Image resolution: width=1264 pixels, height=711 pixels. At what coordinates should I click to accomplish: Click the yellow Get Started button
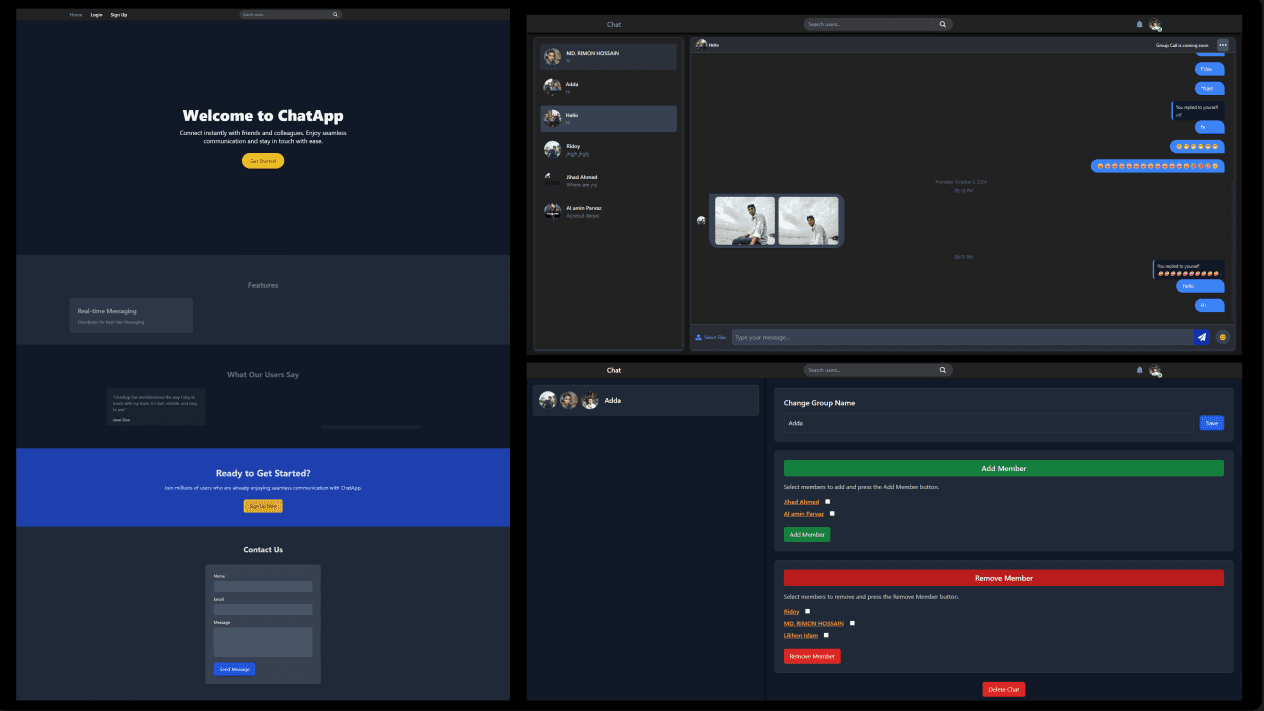263,161
